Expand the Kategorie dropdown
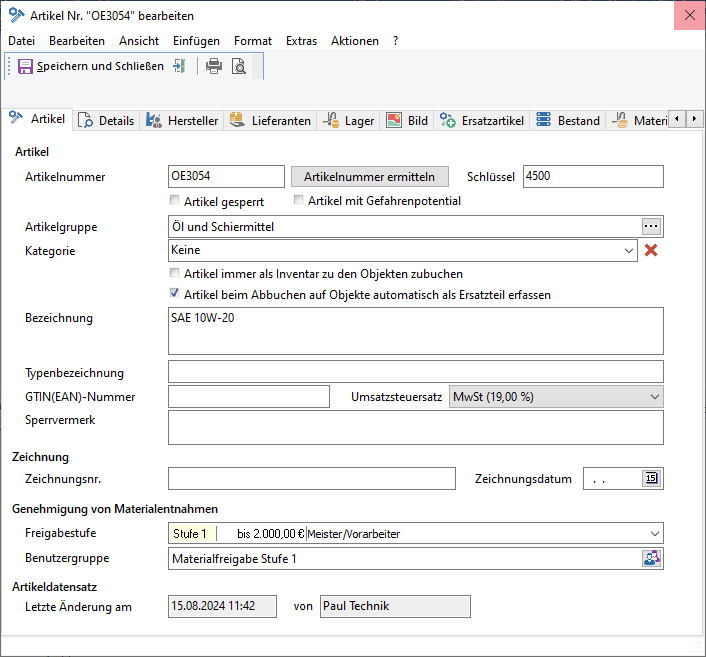This screenshot has height=657, width=706. 629,250
